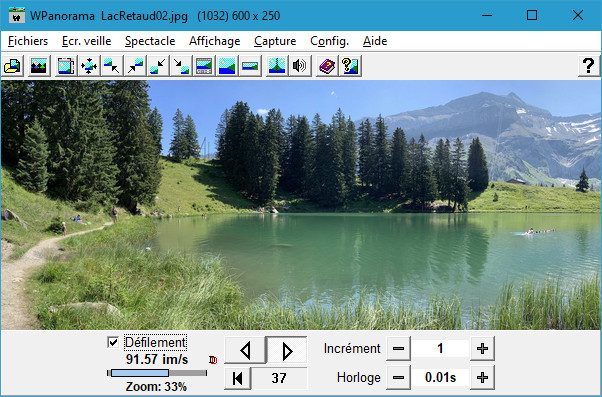This screenshot has width=602, height=397.
Task: Click the screensaver picture toolbar icon
Action: 39,66
